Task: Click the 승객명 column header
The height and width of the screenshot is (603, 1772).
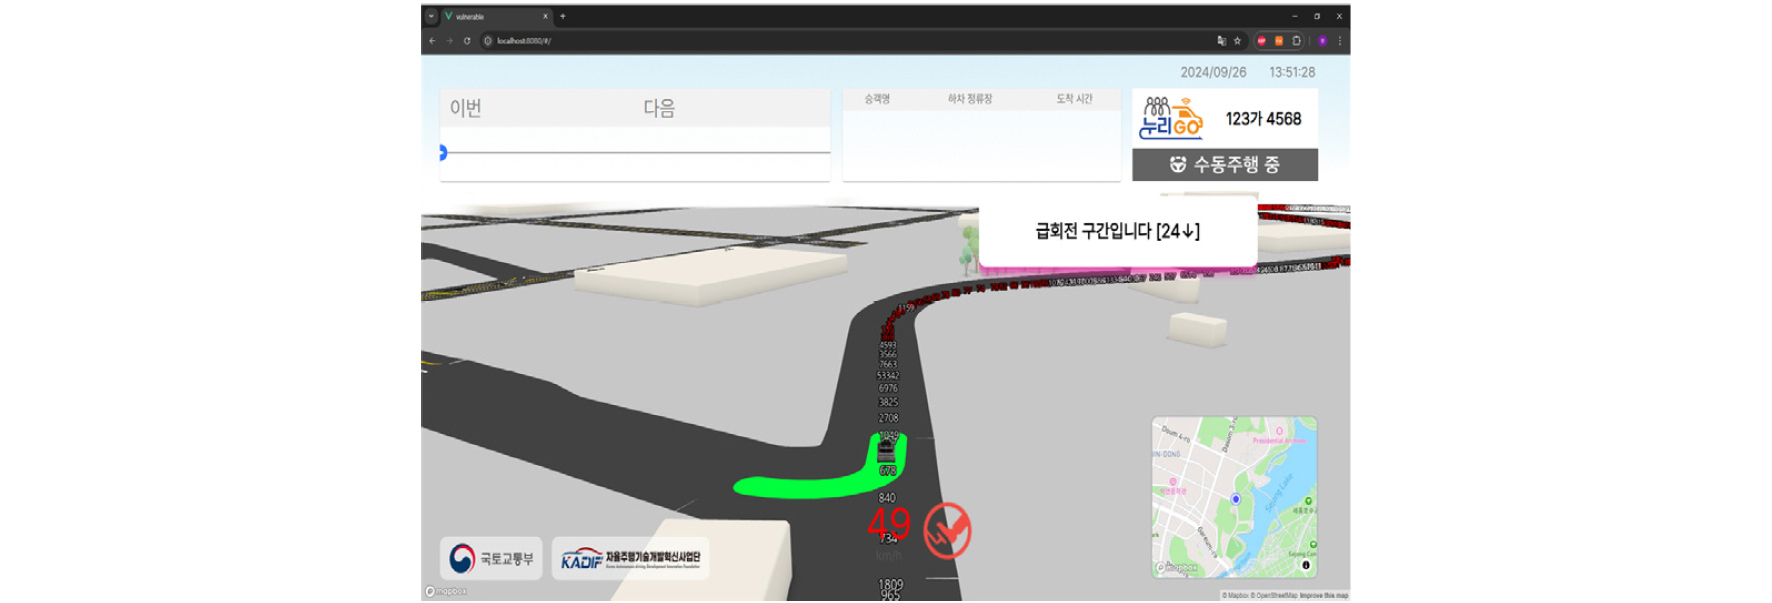Action: [x=877, y=99]
